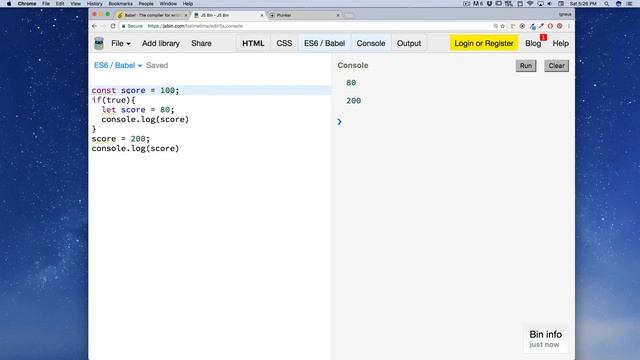Click the code line score = 200;

tap(121, 139)
